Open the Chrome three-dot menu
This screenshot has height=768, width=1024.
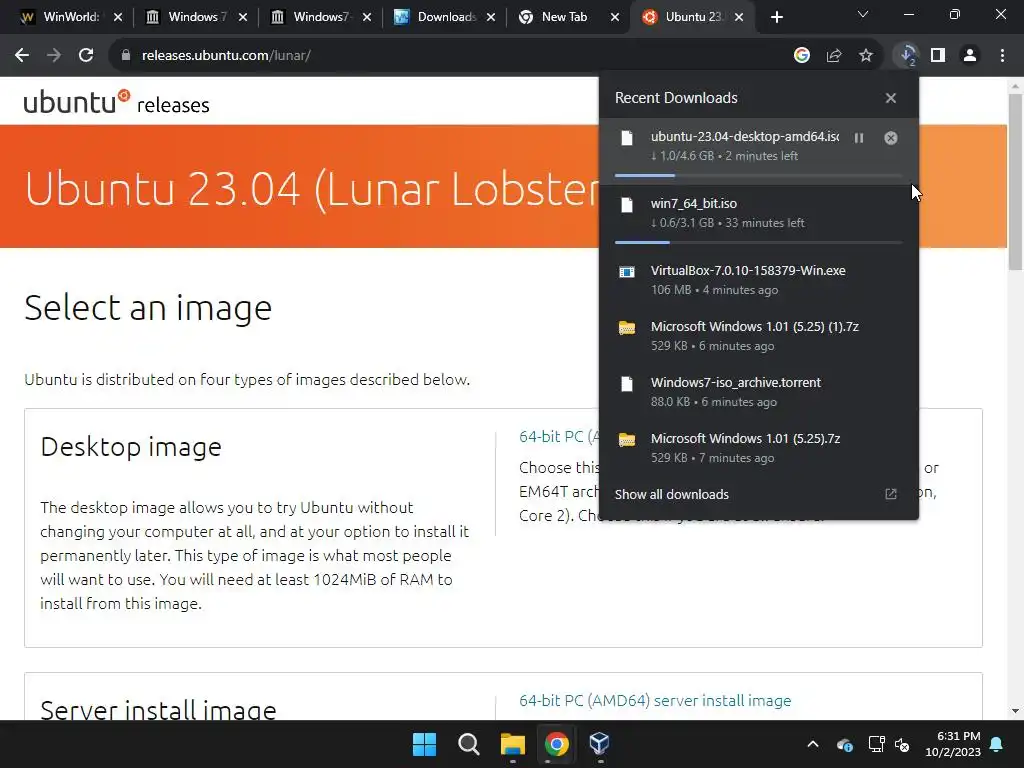pyautogui.click(x=1002, y=56)
